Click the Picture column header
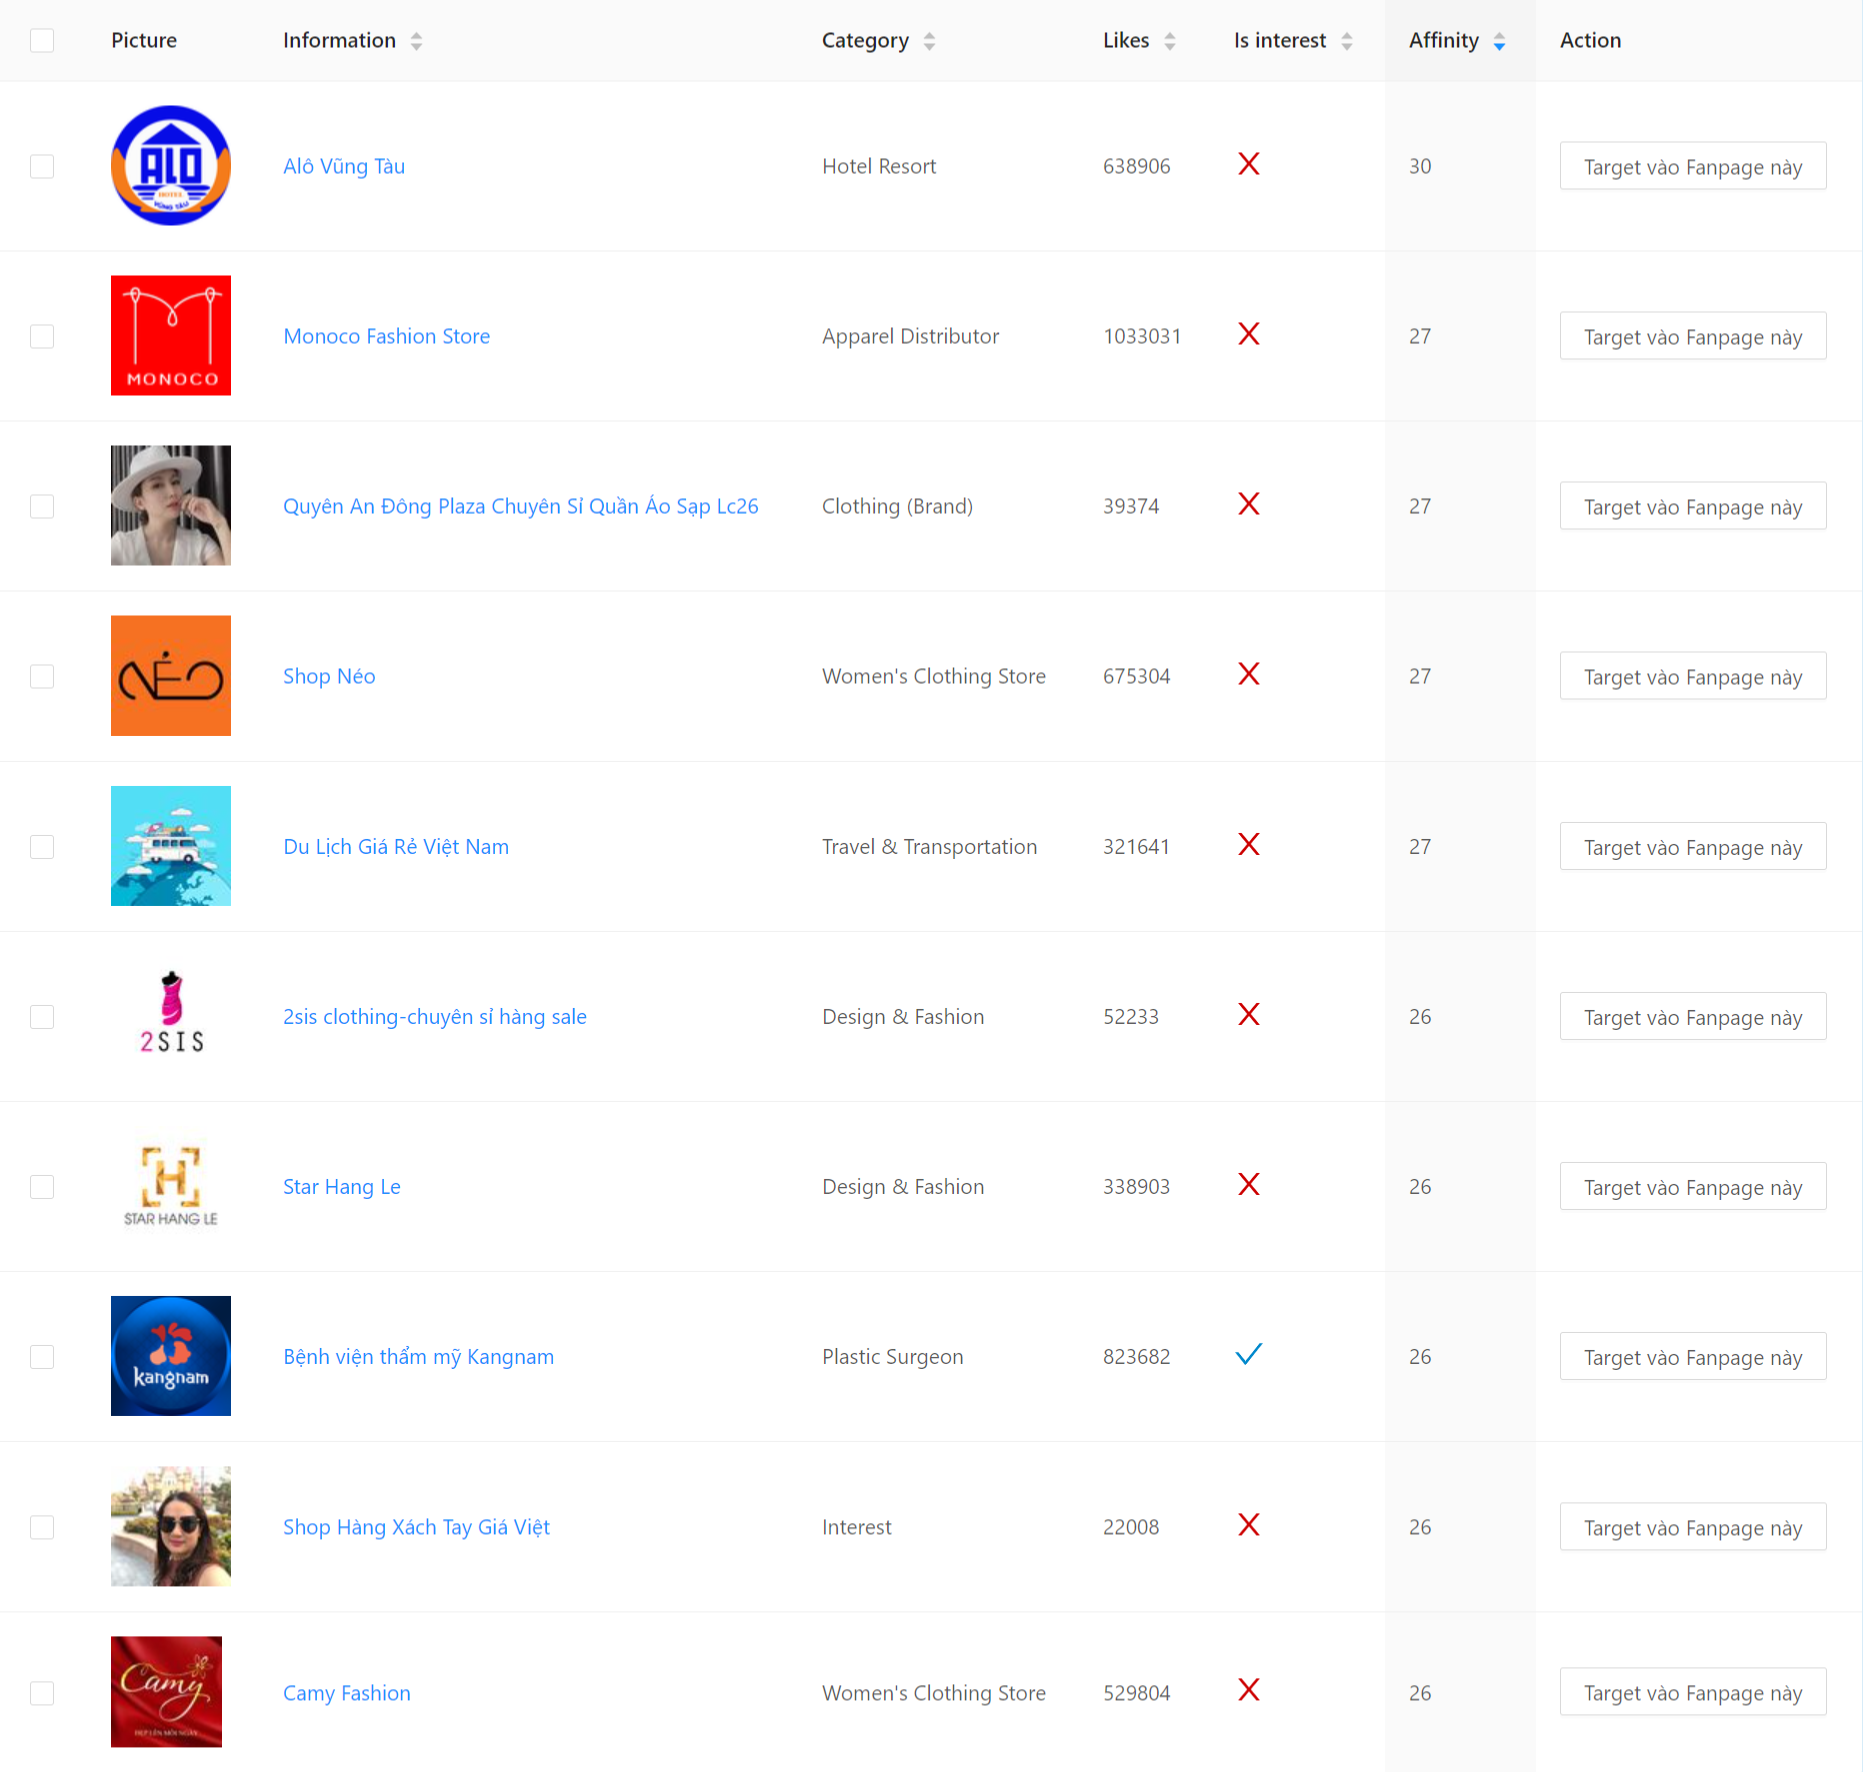1863x1772 pixels. (144, 40)
